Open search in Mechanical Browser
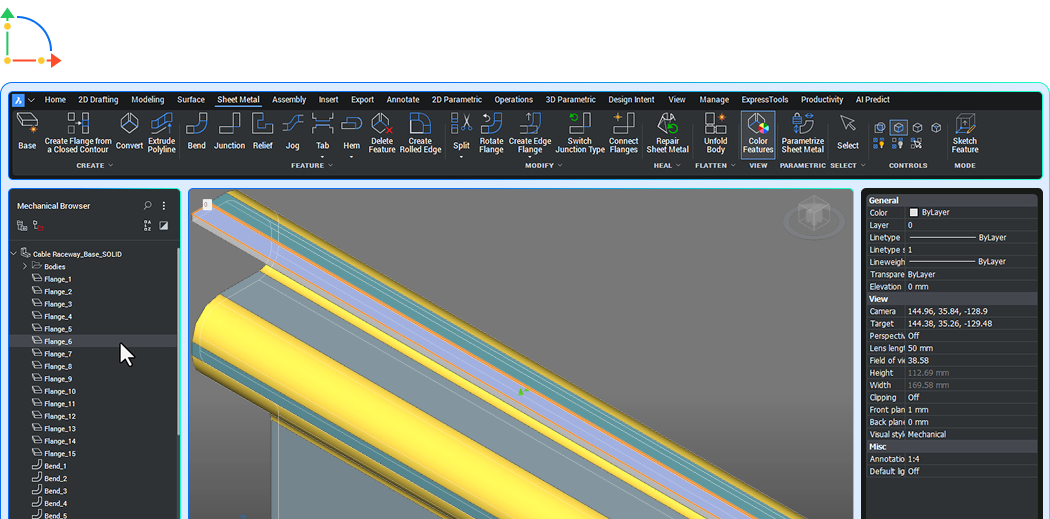Image resolution: width=1050 pixels, height=519 pixels. [147, 206]
